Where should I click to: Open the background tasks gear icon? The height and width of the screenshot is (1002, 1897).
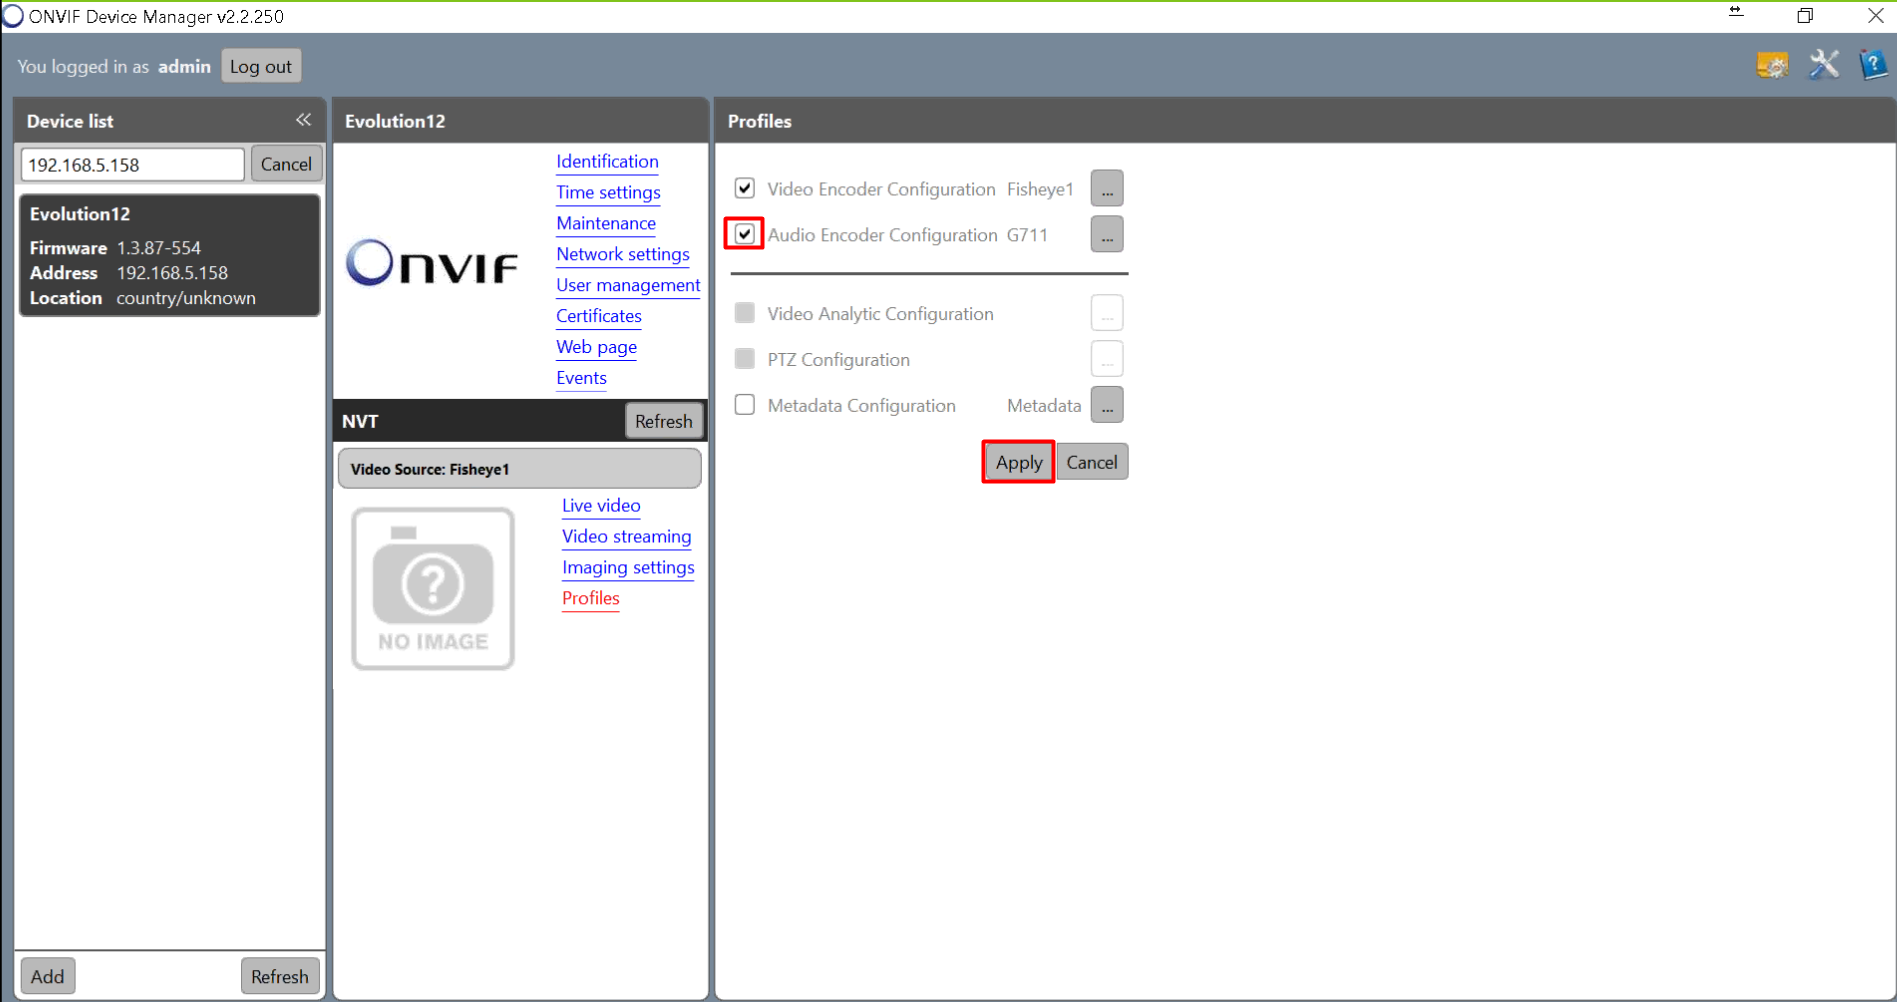click(1772, 66)
